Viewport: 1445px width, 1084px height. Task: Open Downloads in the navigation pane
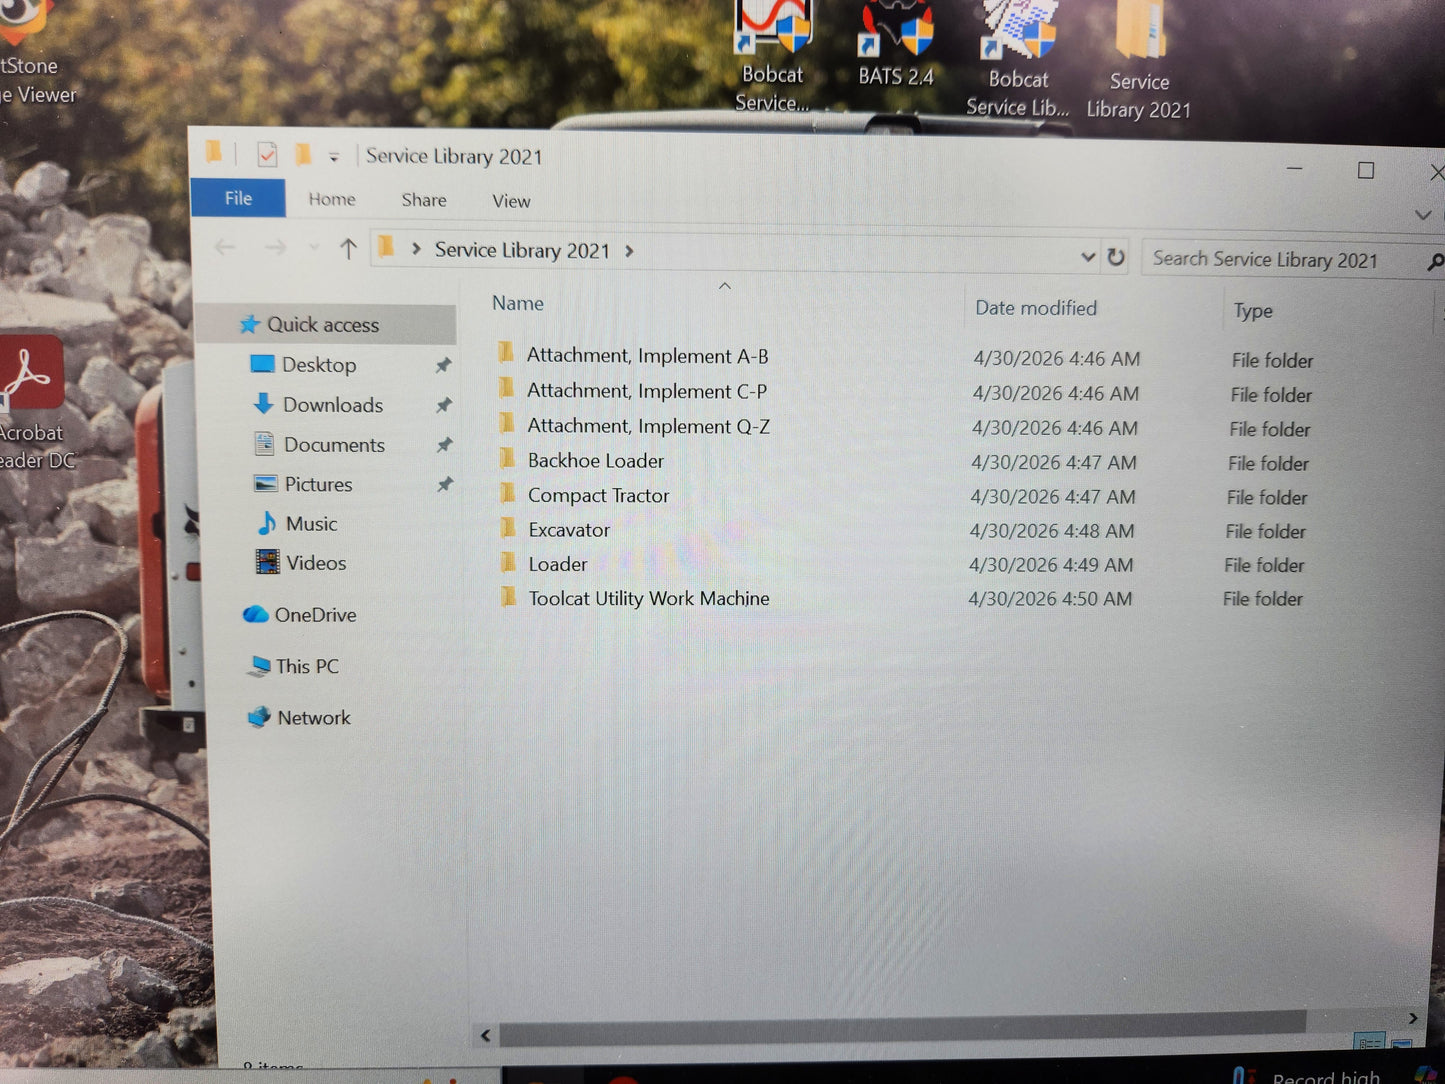coord(332,405)
